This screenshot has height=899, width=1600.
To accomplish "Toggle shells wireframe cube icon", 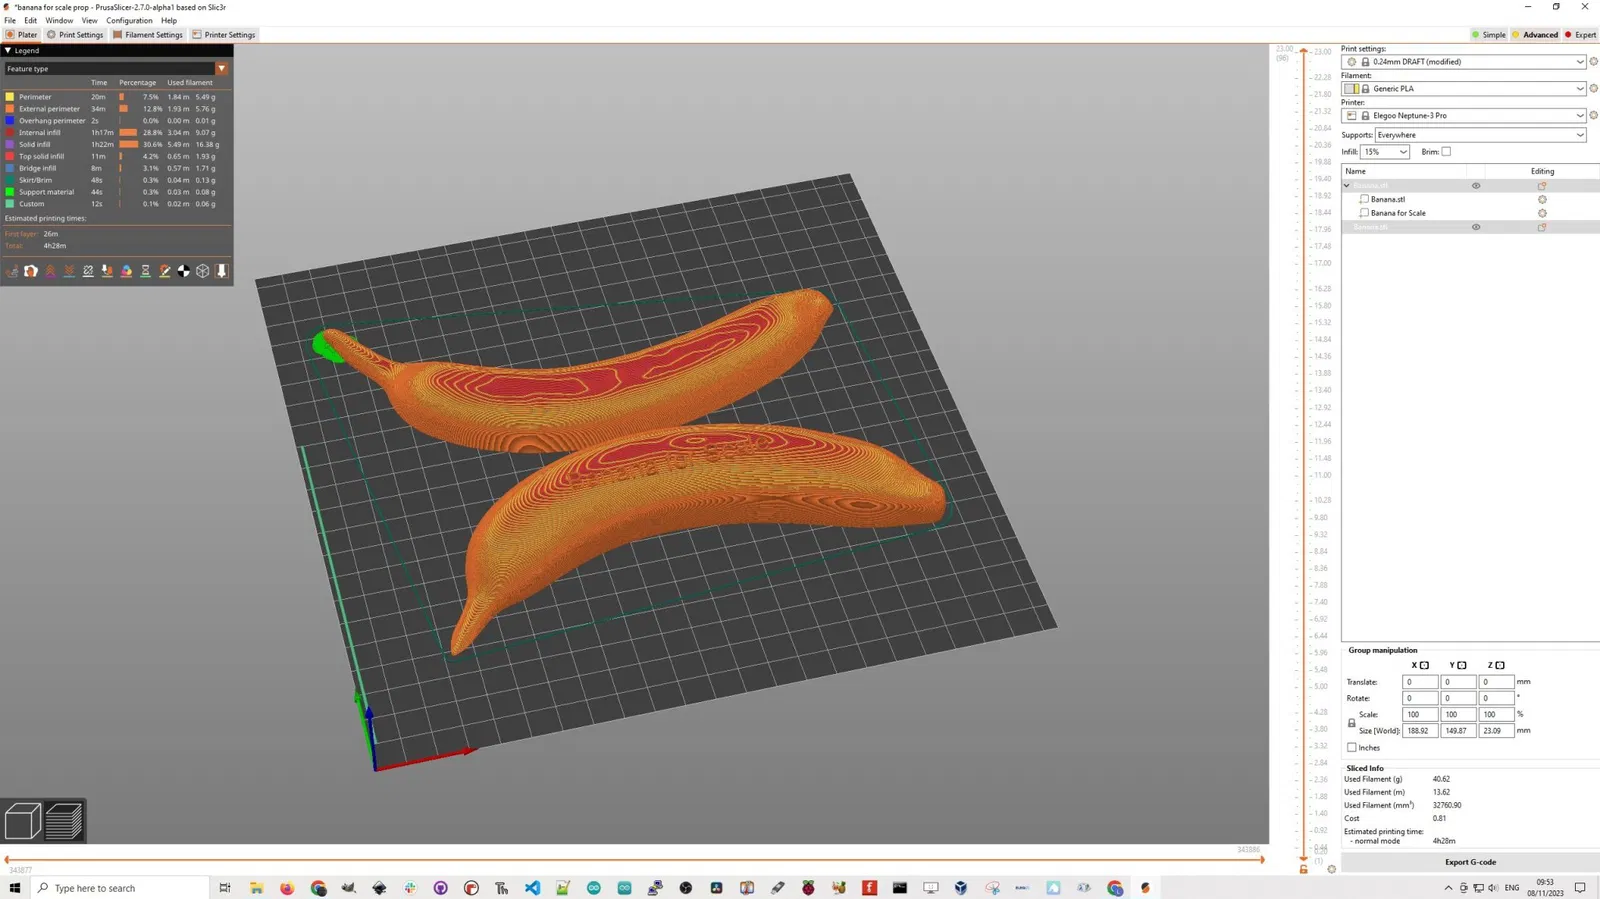I will point(203,271).
